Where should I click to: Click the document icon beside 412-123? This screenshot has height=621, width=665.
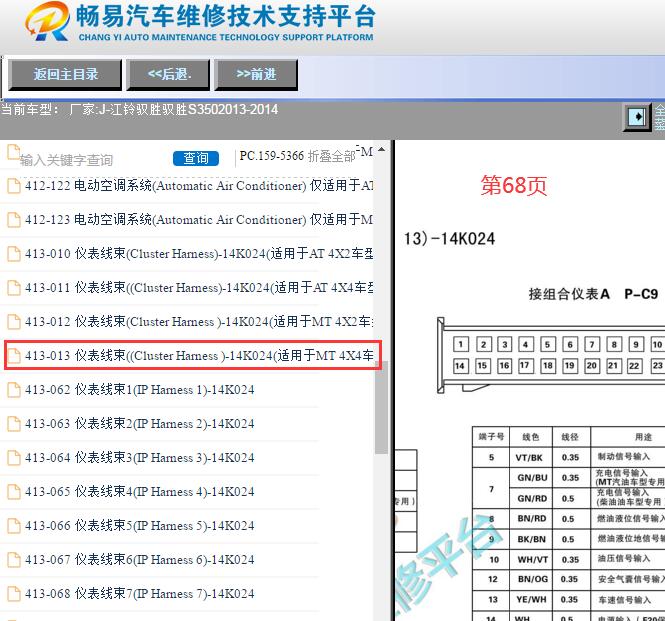(x=14, y=220)
